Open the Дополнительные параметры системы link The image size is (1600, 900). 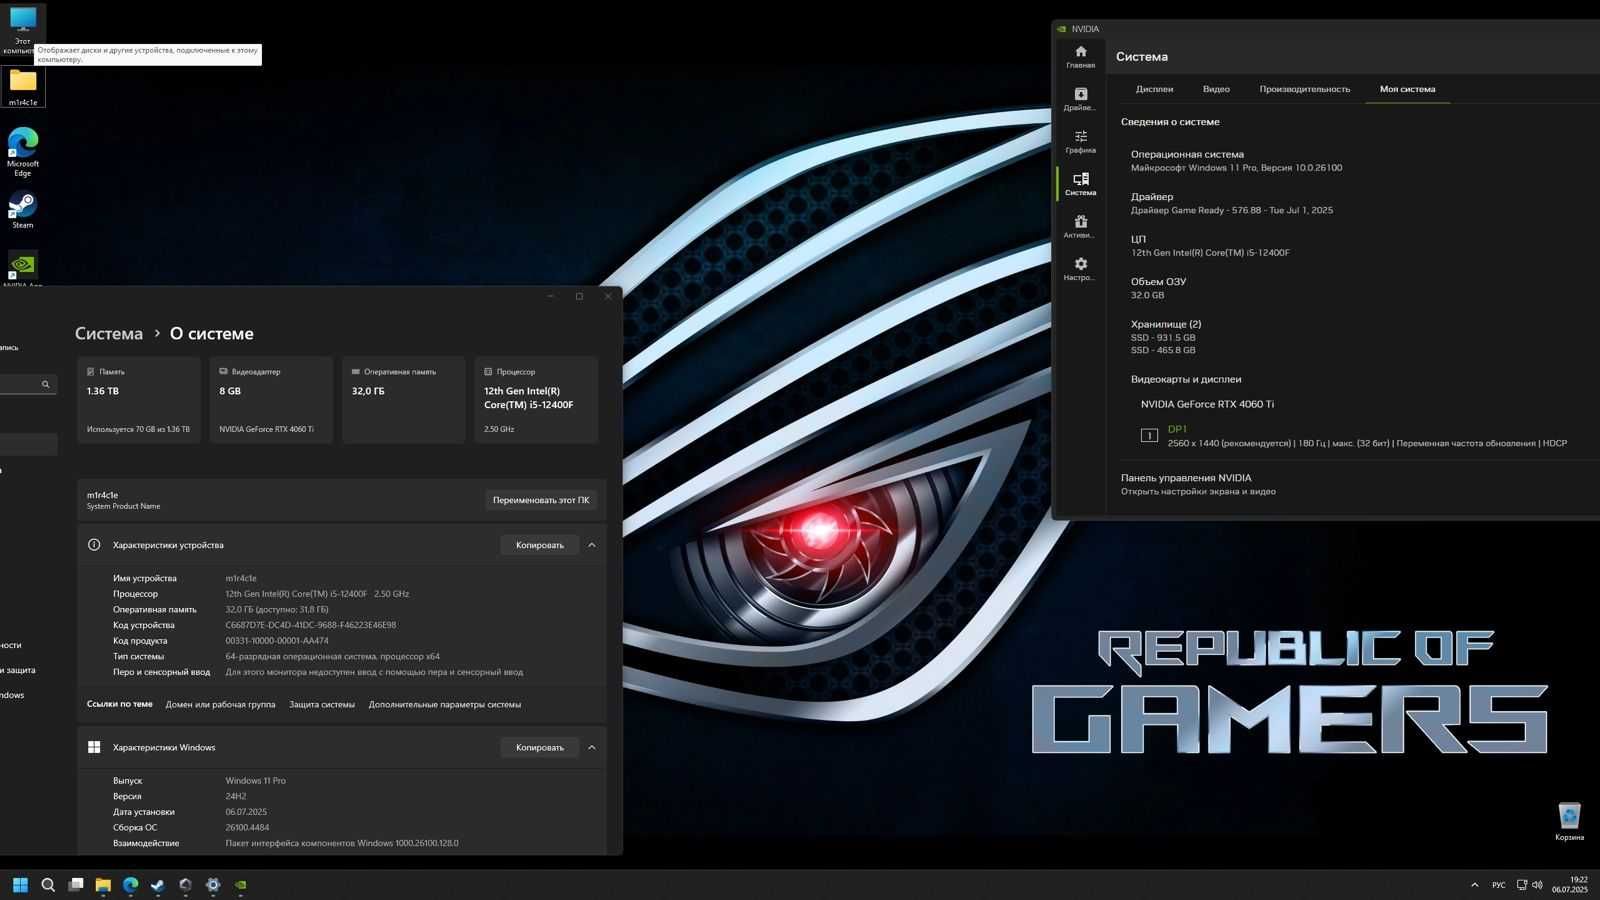(x=444, y=704)
